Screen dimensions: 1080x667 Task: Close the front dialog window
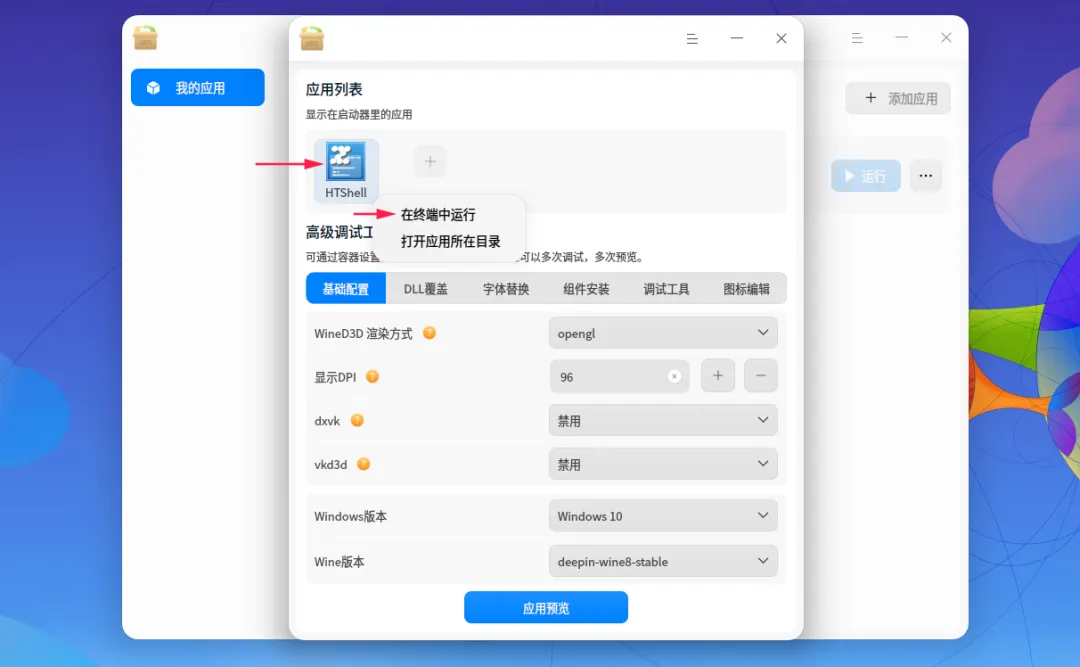pos(781,39)
